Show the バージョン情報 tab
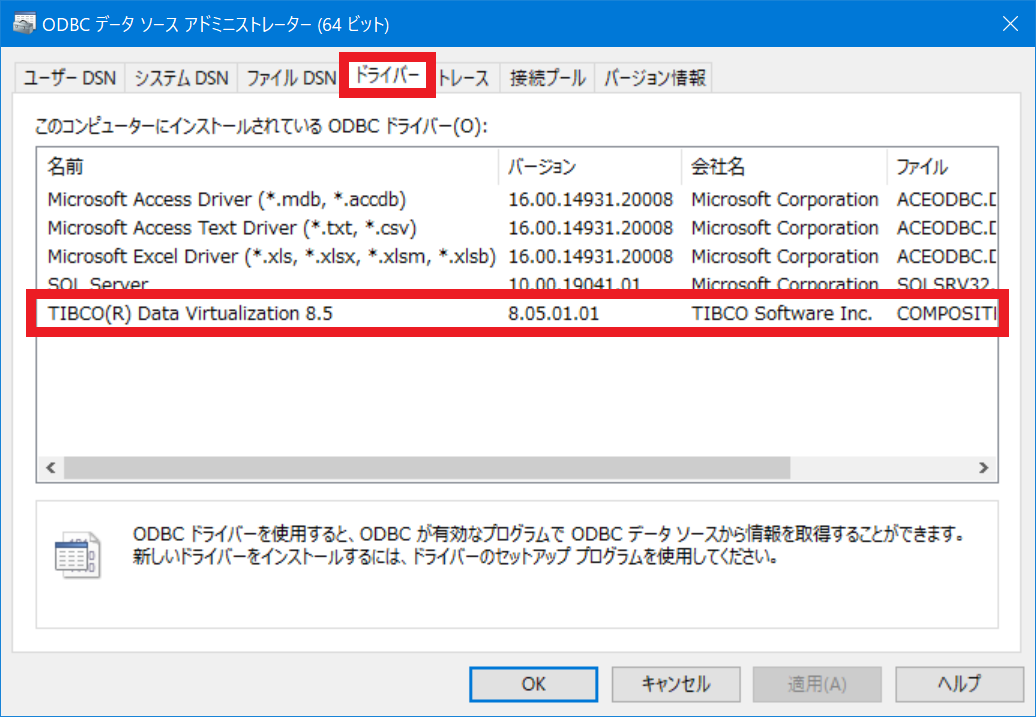This screenshot has width=1036, height=717. pos(654,78)
